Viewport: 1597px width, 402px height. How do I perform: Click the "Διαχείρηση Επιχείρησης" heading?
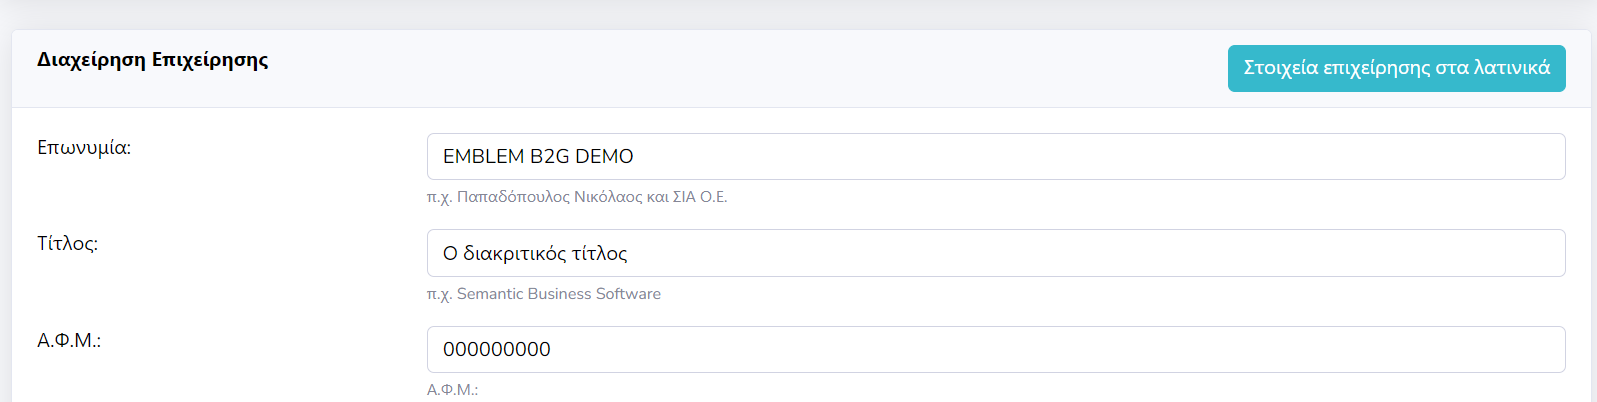(x=152, y=60)
